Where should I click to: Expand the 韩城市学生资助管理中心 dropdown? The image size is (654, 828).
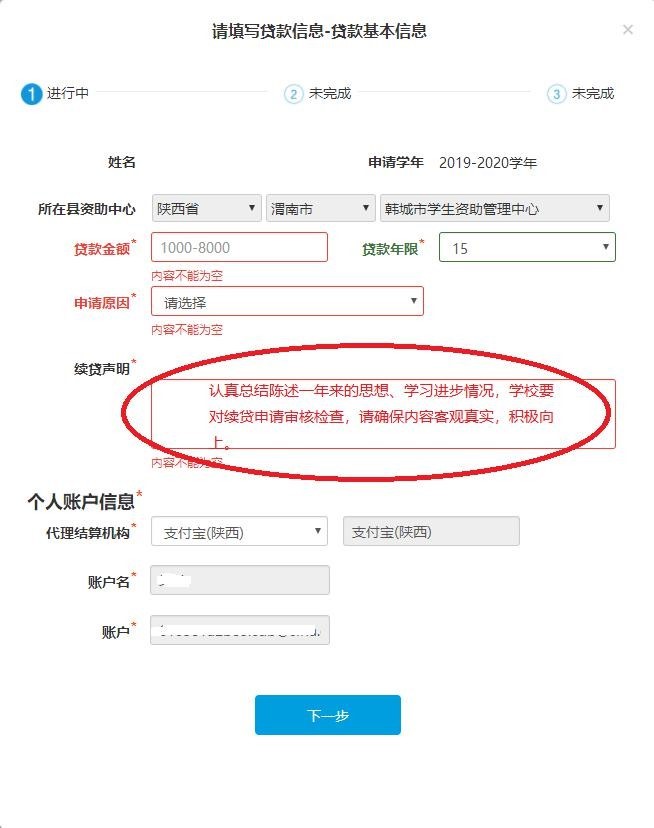tap(494, 208)
